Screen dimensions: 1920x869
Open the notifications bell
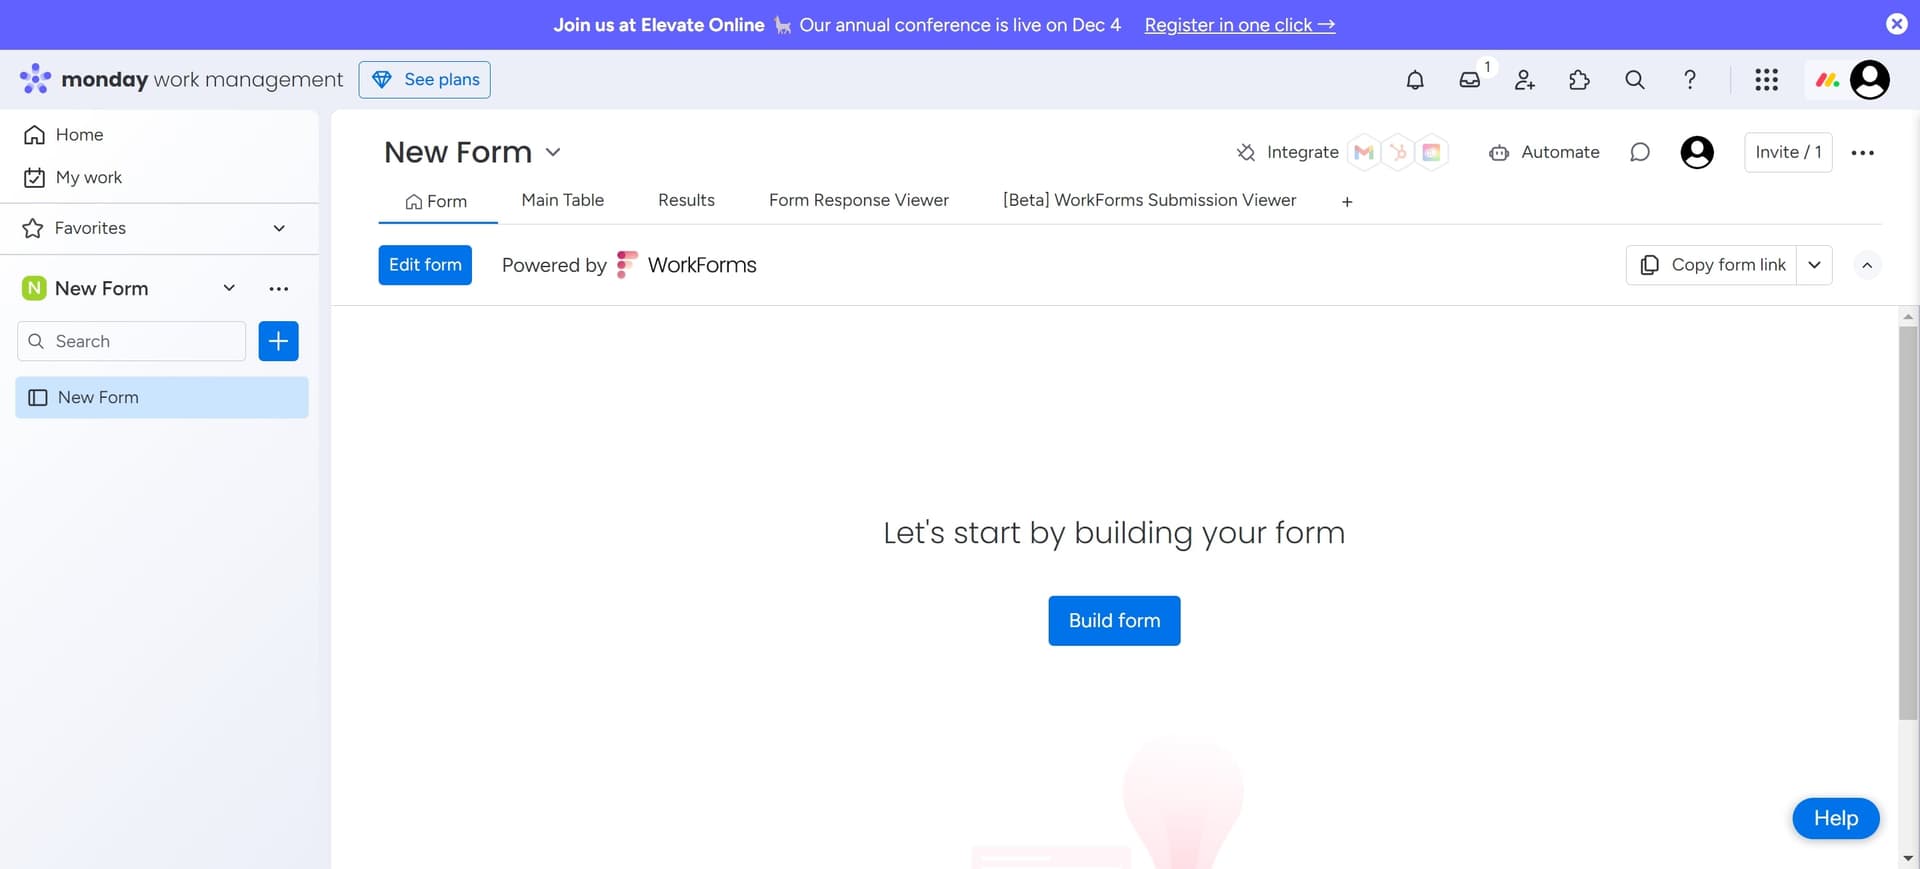click(x=1414, y=80)
